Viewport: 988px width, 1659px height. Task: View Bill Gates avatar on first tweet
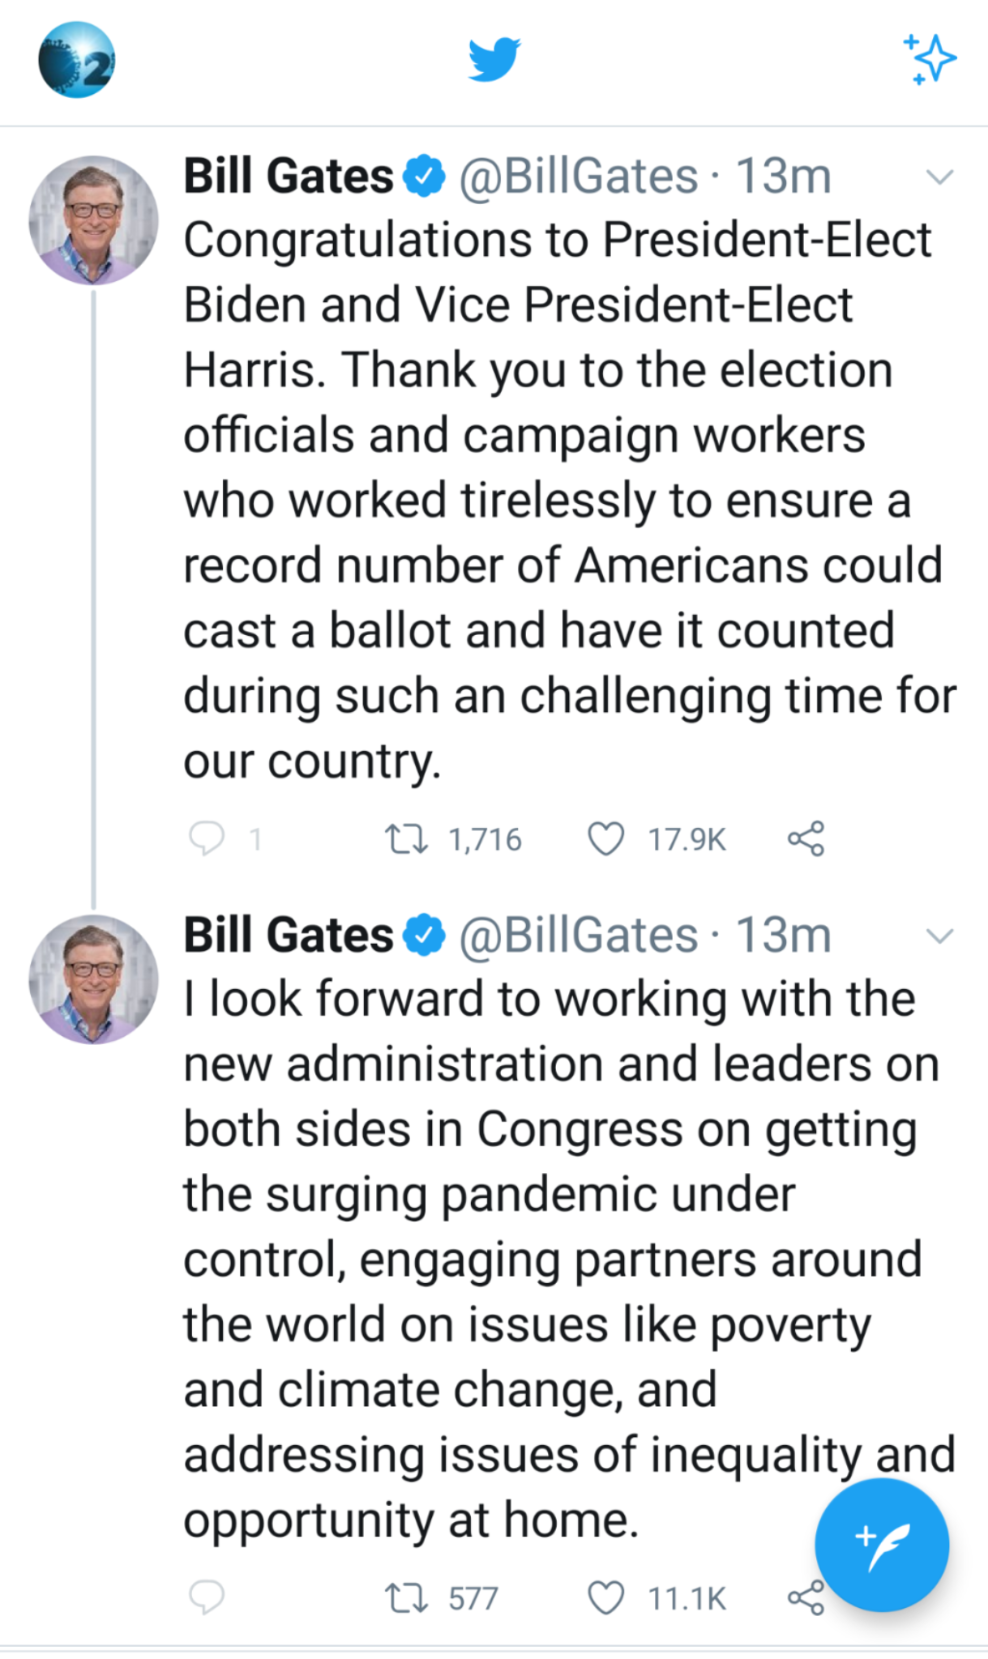93,220
